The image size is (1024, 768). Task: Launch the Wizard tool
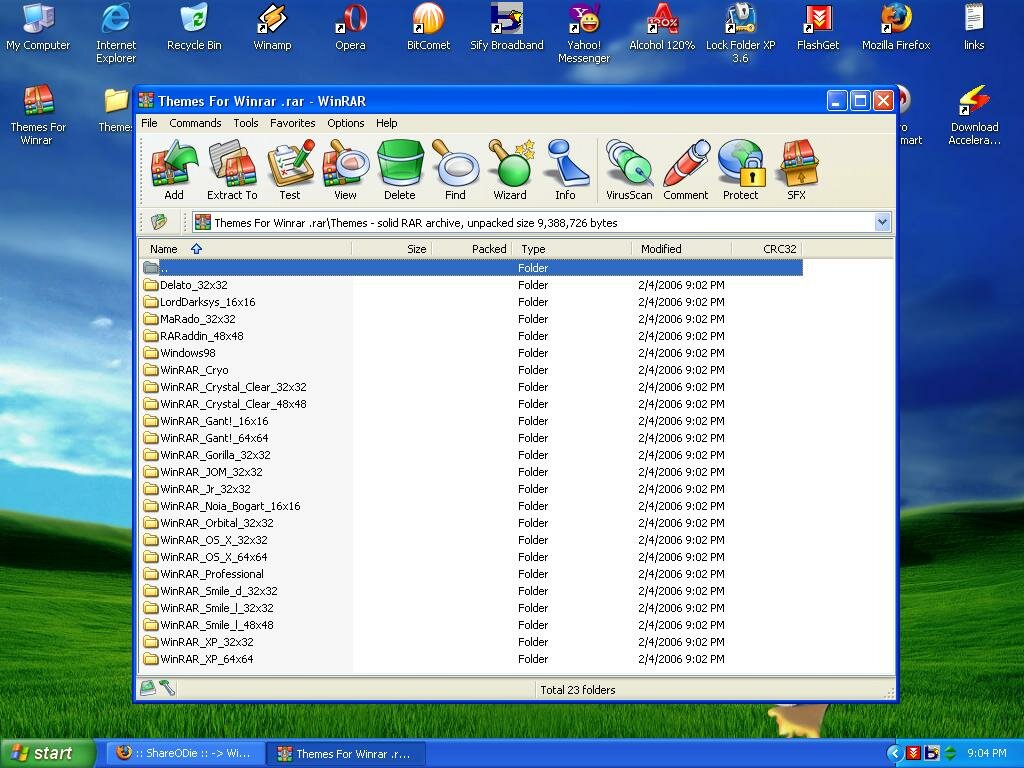click(x=510, y=169)
